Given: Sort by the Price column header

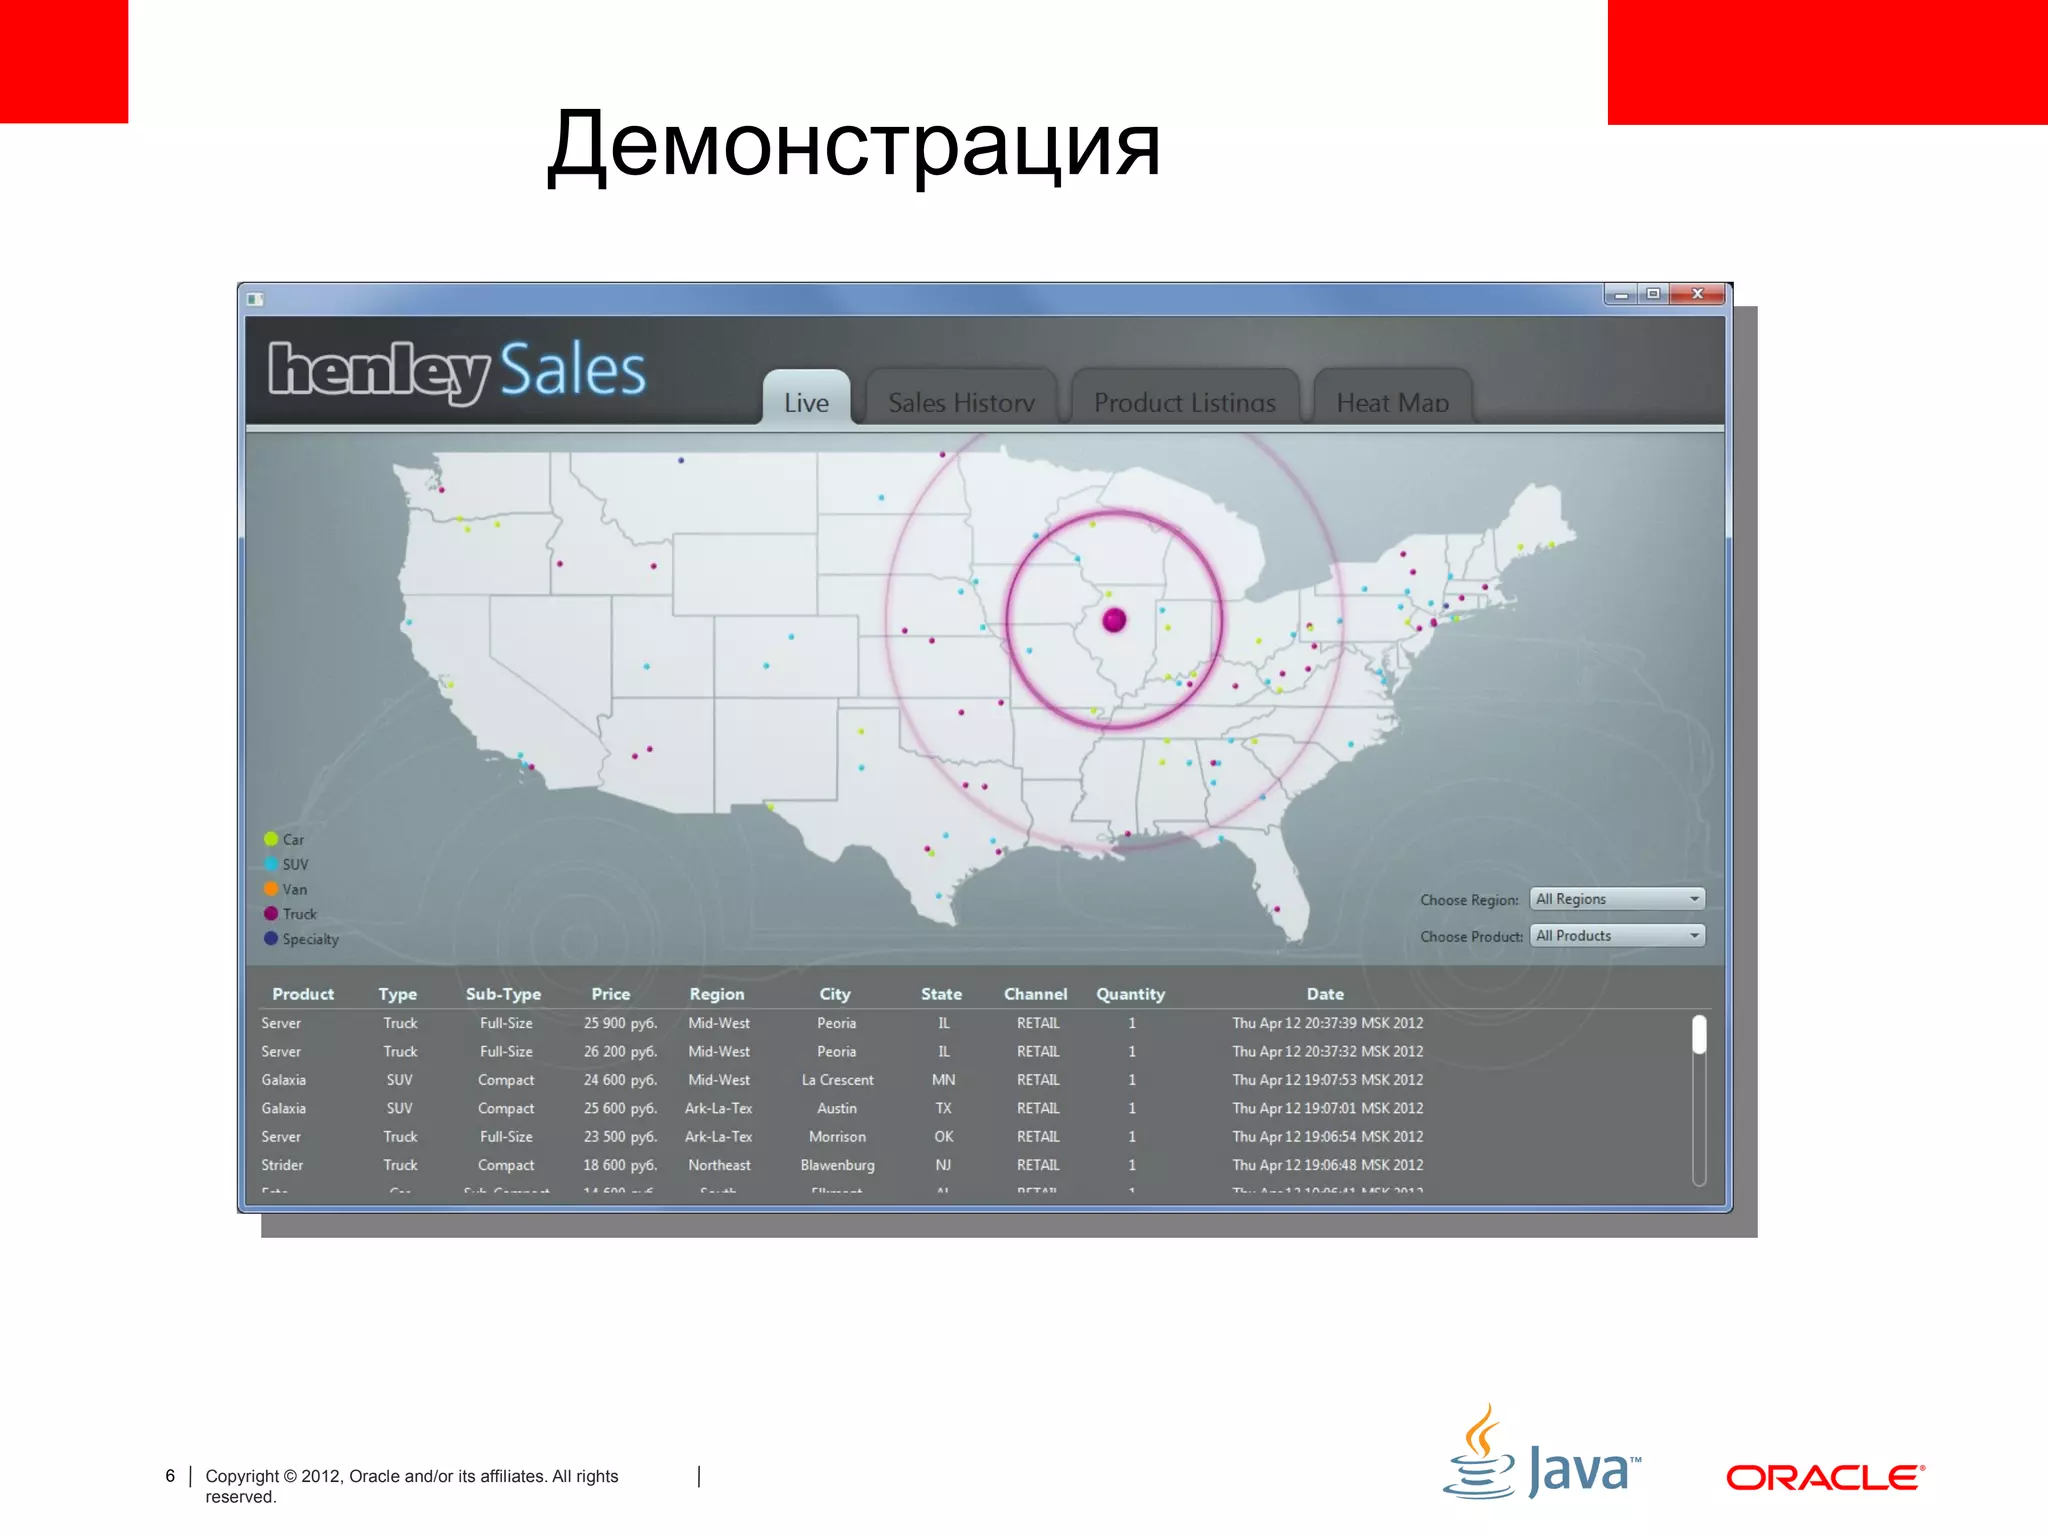Looking at the screenshot, I should 611,994.
